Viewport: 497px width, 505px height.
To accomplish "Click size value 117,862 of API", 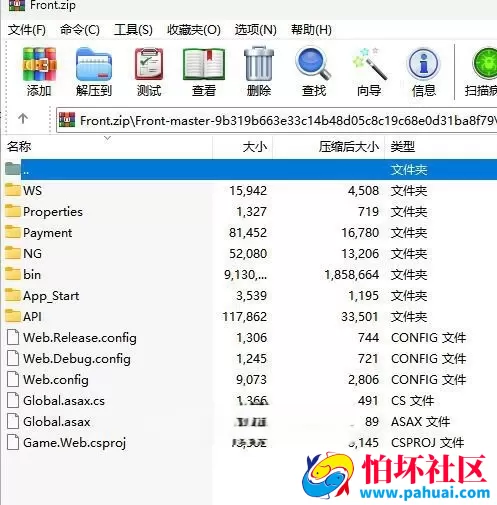I will pyautogui.click(x=245, y=317).
